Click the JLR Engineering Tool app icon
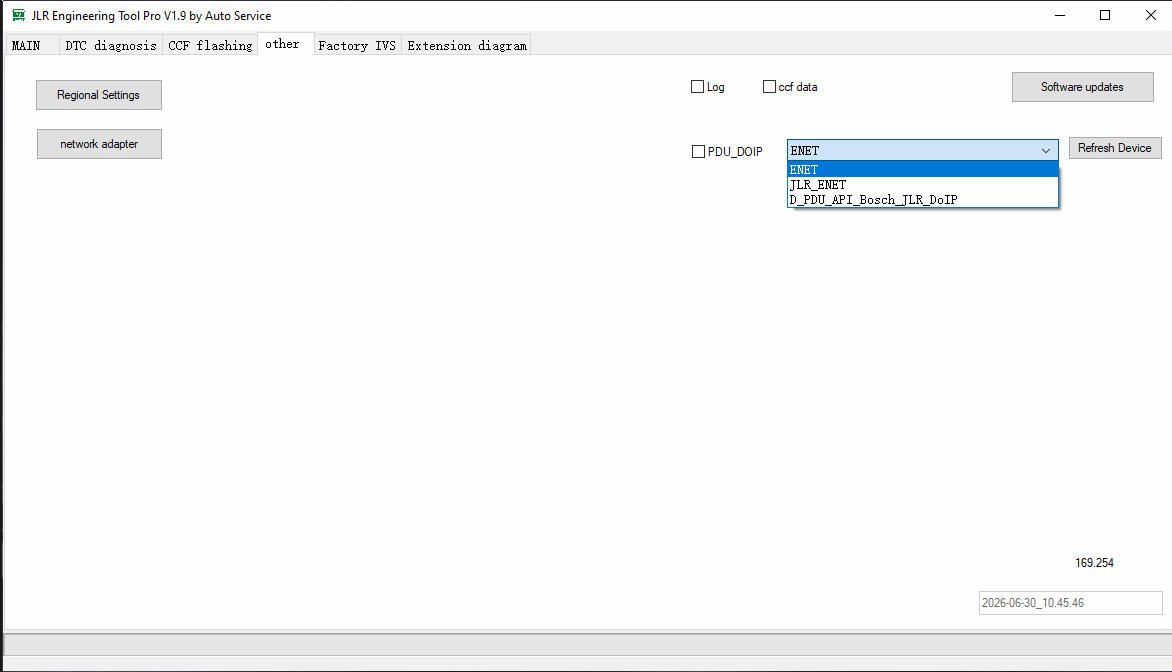This screenshot has height=672, width=1172. tap(19, 15)
